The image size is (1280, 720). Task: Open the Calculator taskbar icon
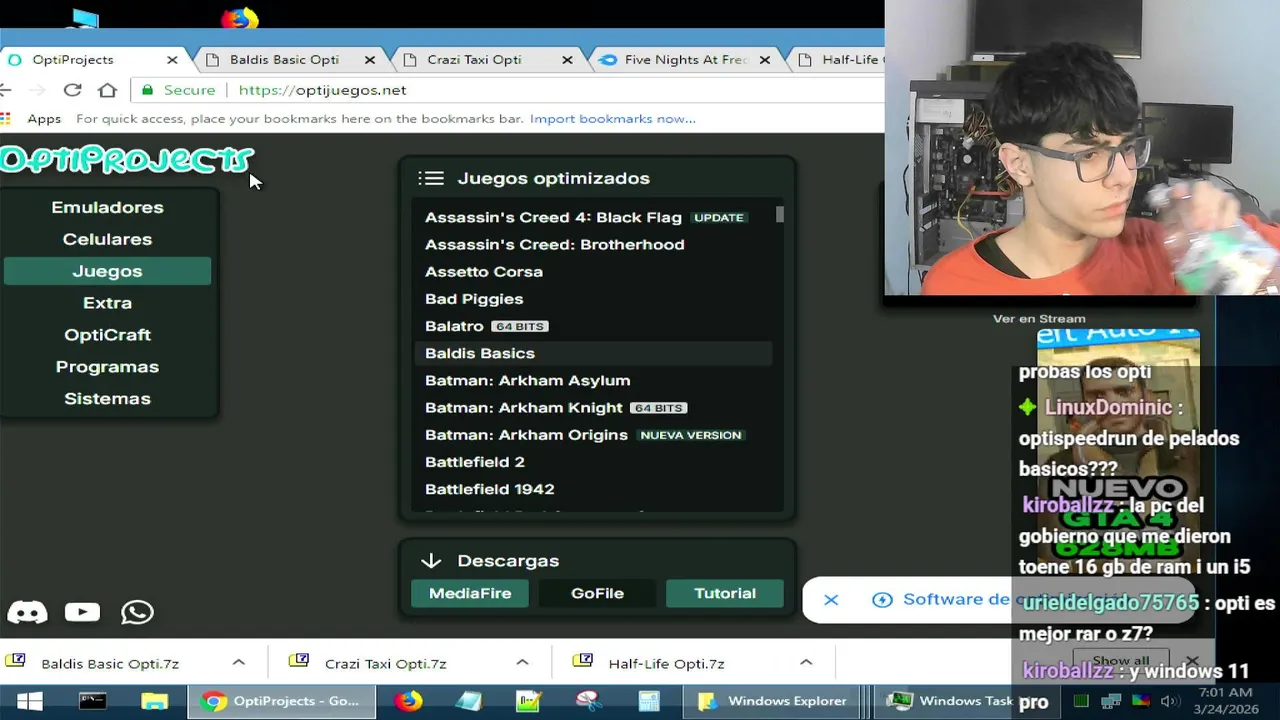tap(649, 701)
